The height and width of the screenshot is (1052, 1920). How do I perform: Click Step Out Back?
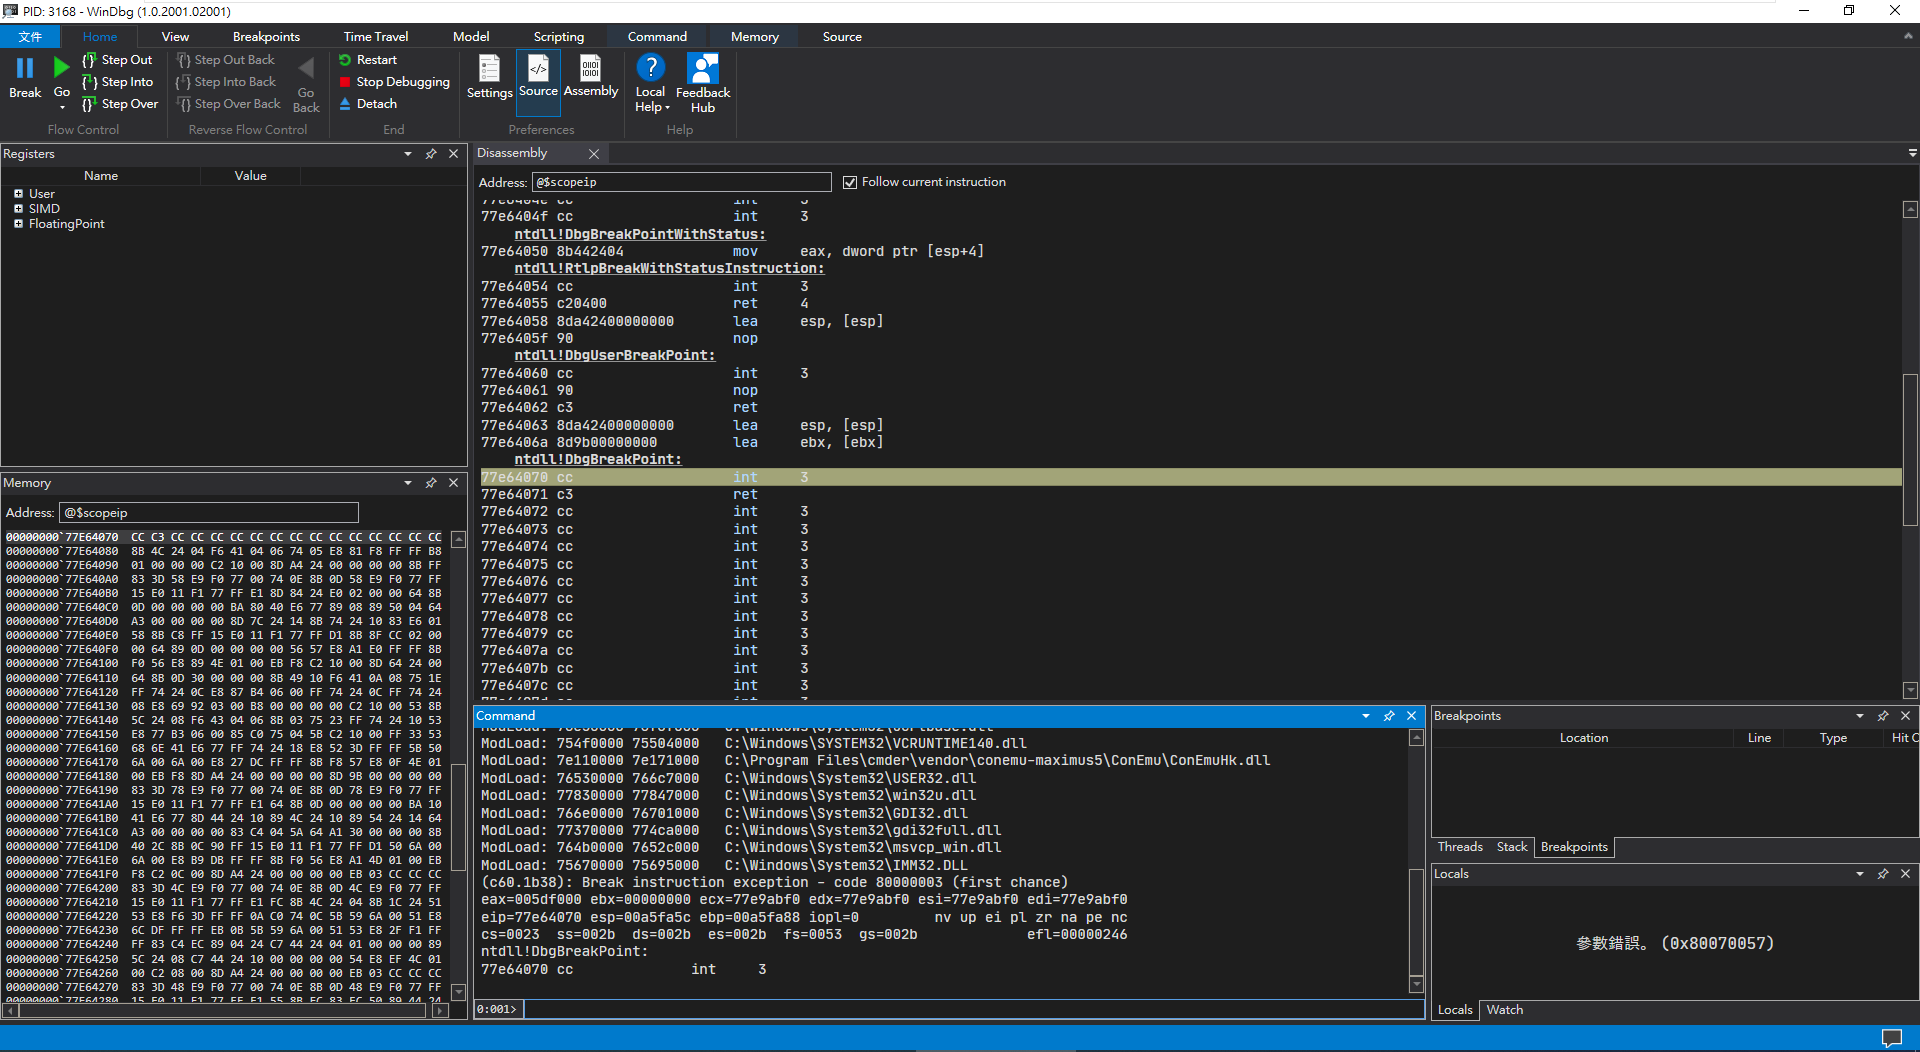click(x=225, y=60)
